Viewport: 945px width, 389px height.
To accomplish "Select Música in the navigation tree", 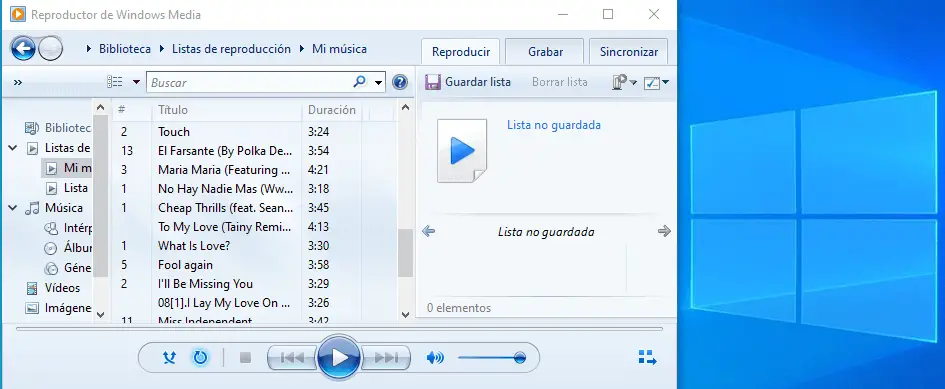I will coord(54,207).
